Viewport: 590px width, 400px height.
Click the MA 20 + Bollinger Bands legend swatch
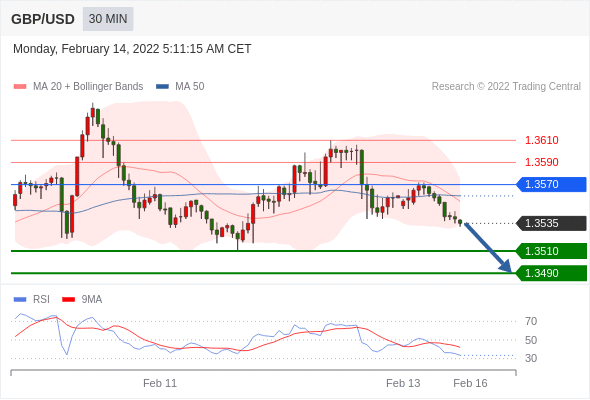pyautogui.click(x=20, y=87)
